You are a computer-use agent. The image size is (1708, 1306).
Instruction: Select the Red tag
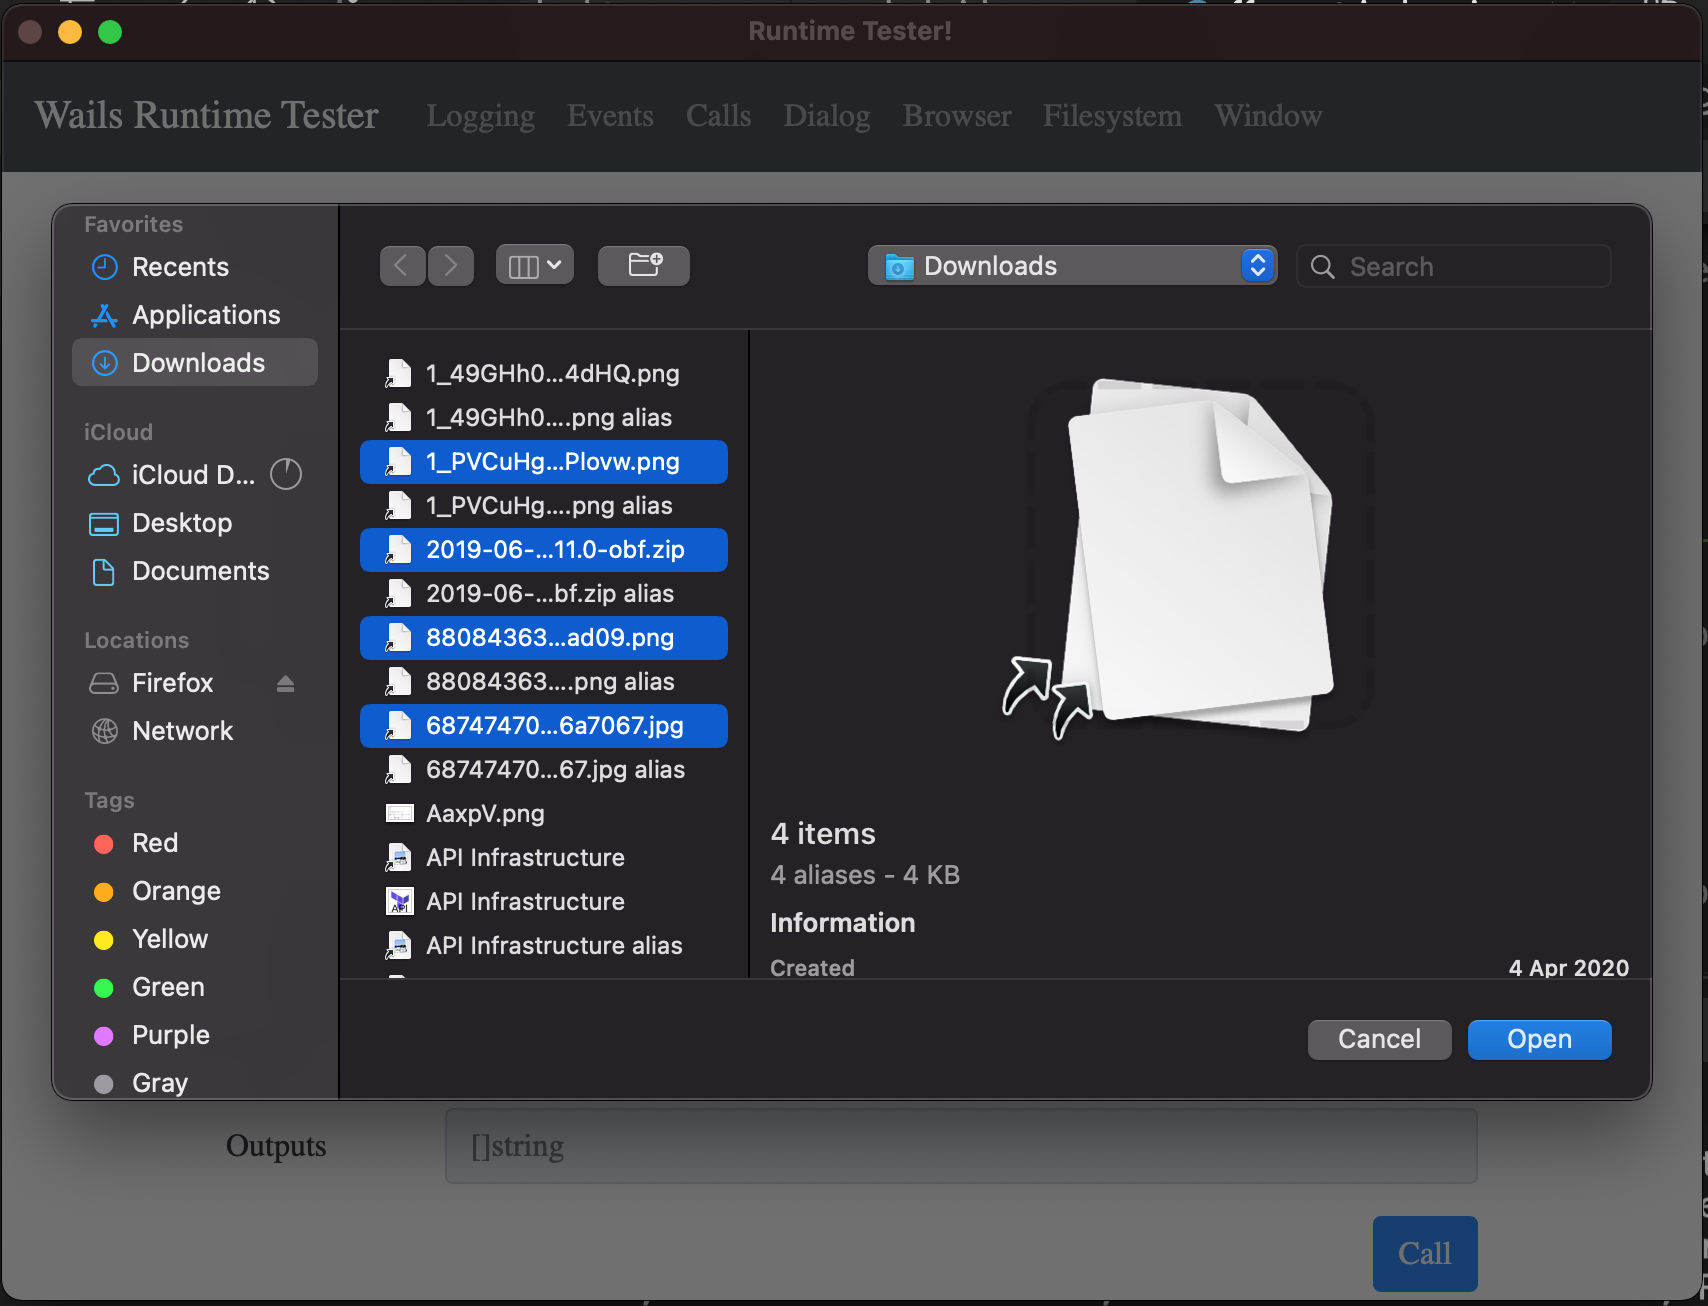pos(155,843)
